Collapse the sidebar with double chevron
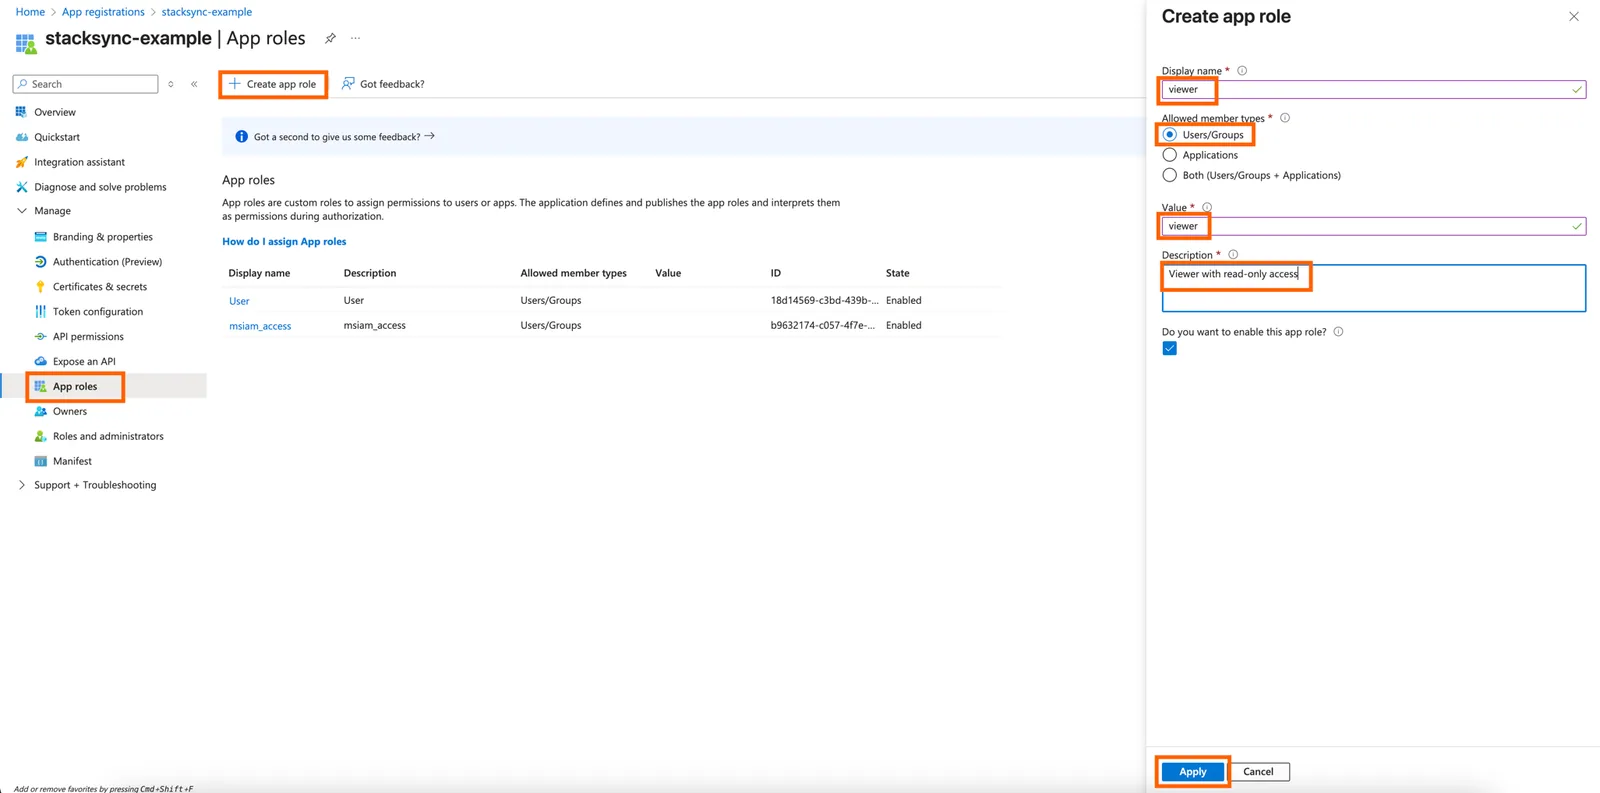This screenshot has height=793, width=1600. (x=194, y=84)
